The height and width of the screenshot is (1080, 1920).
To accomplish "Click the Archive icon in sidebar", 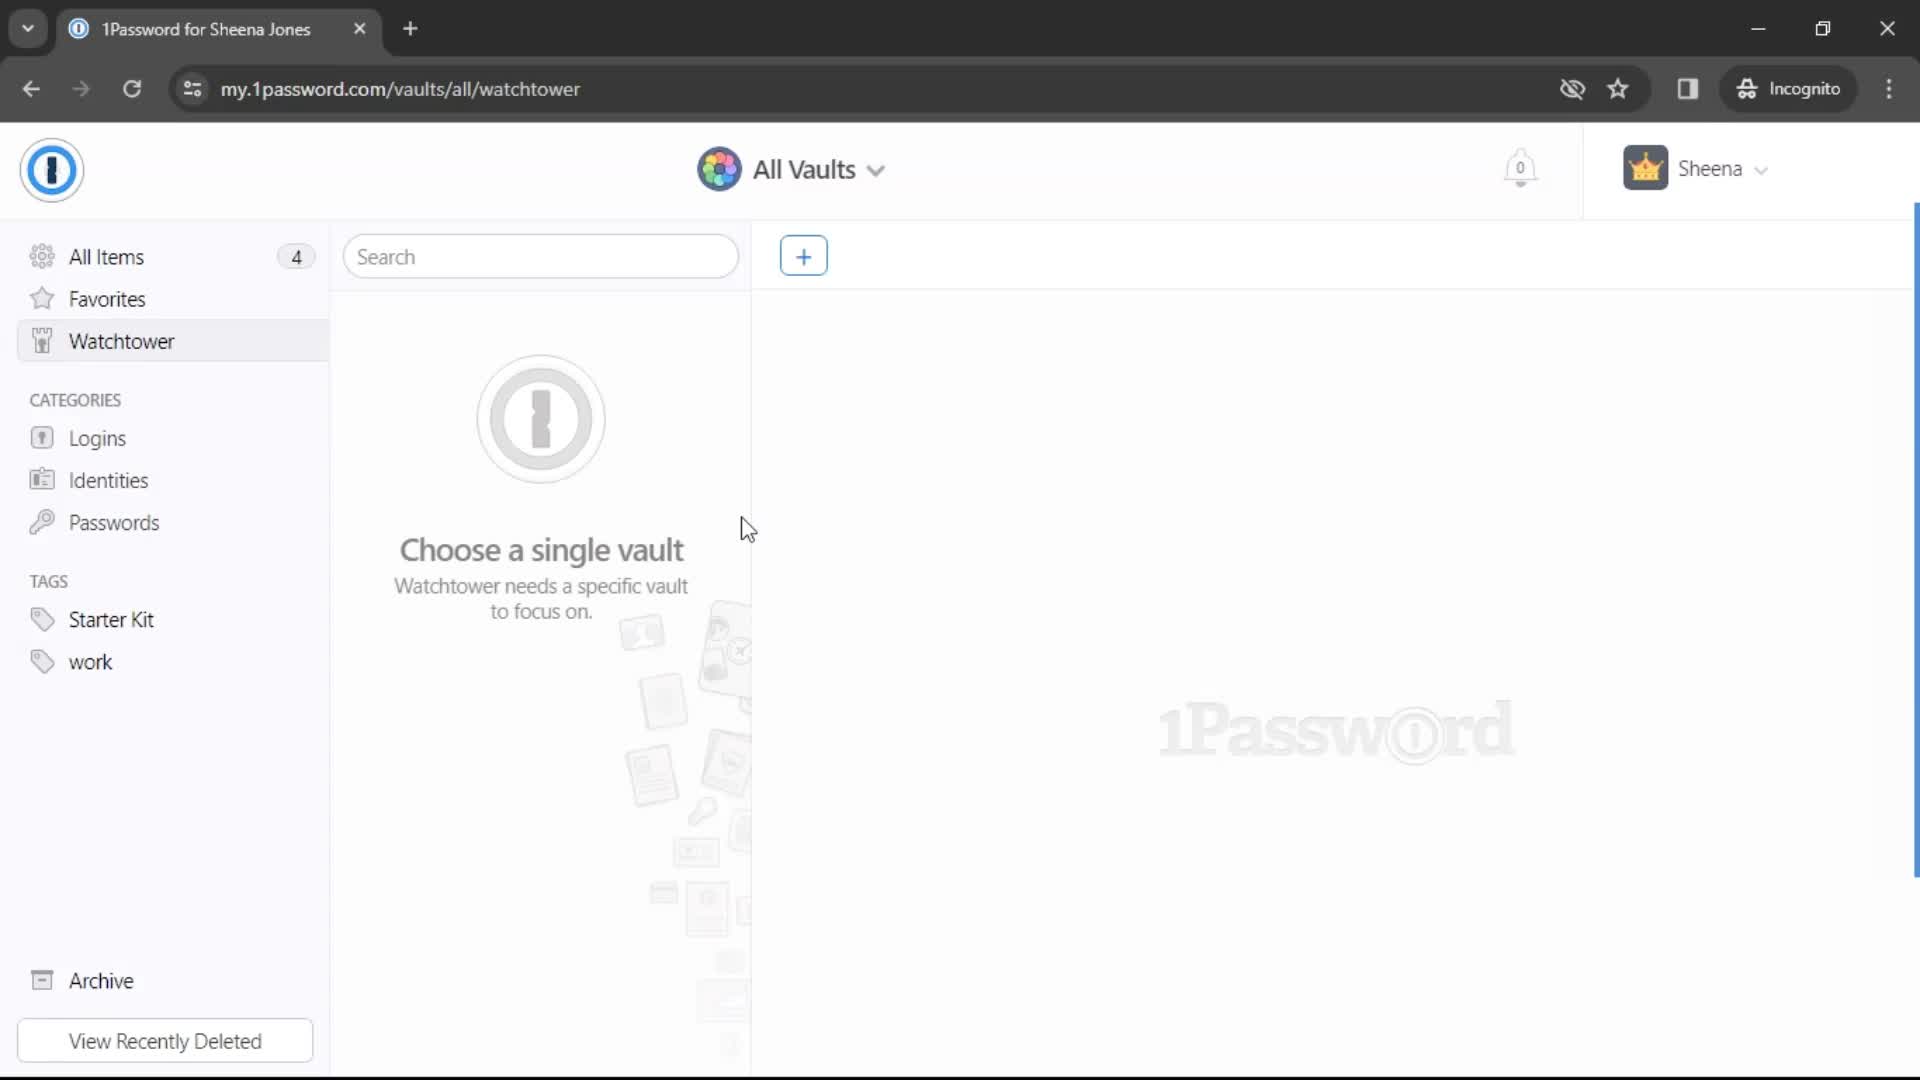I will 41,980.
